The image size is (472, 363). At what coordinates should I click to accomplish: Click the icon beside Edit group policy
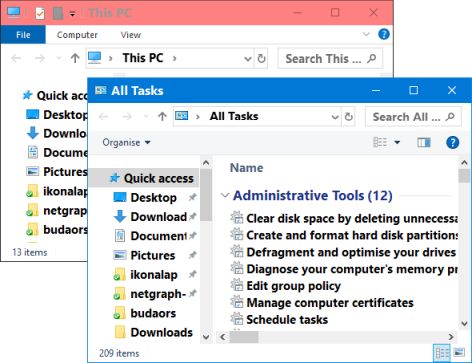click(237, 285)
